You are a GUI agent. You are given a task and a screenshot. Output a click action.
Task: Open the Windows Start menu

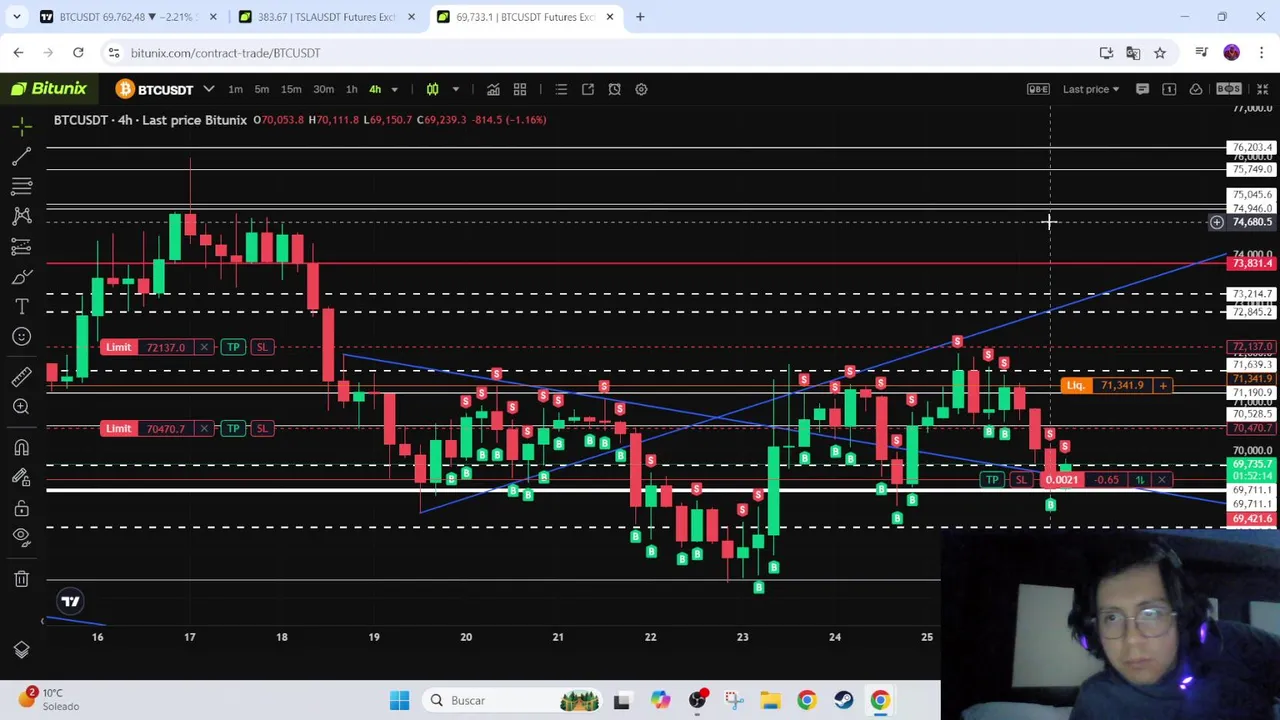(399, 700)
